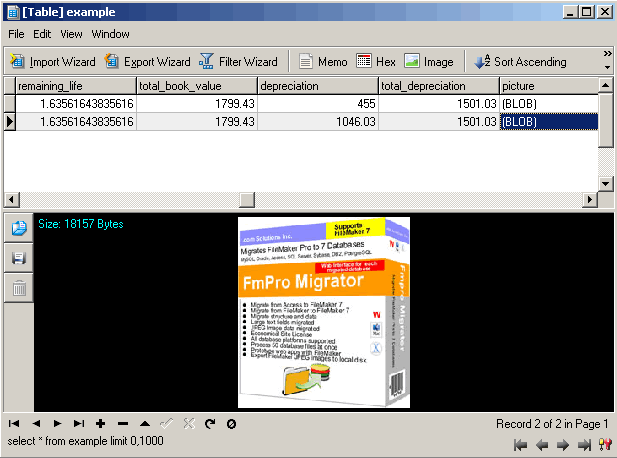Jump to the first page

[x=521, y=445]
